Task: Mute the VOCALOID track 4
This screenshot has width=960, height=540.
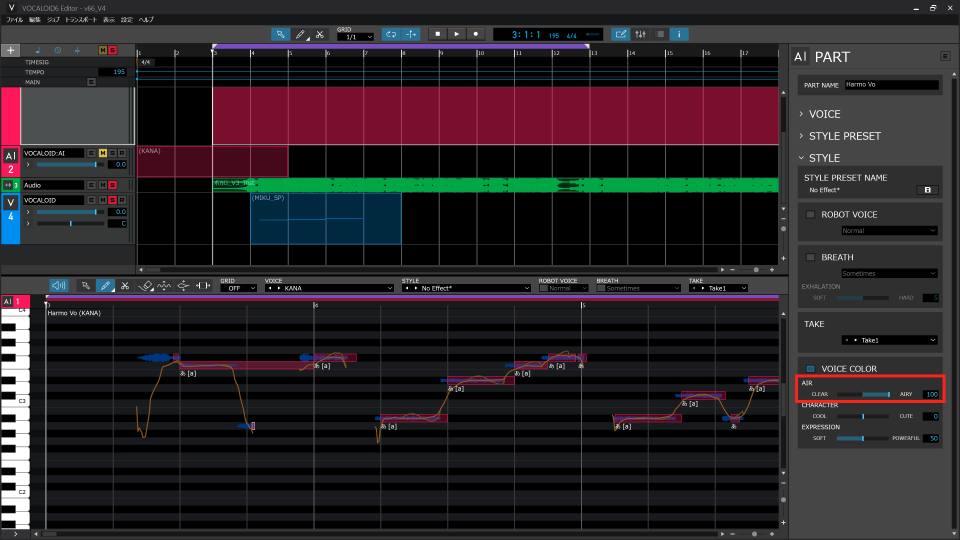Action: [x=103, y=200]
